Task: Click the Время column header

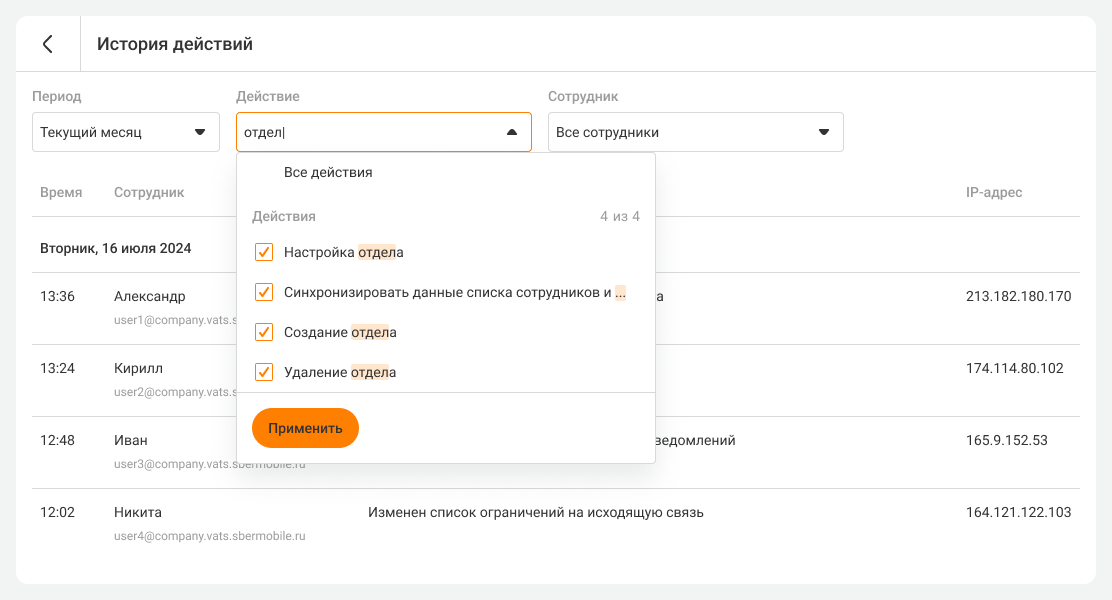Action: [61, 192]
